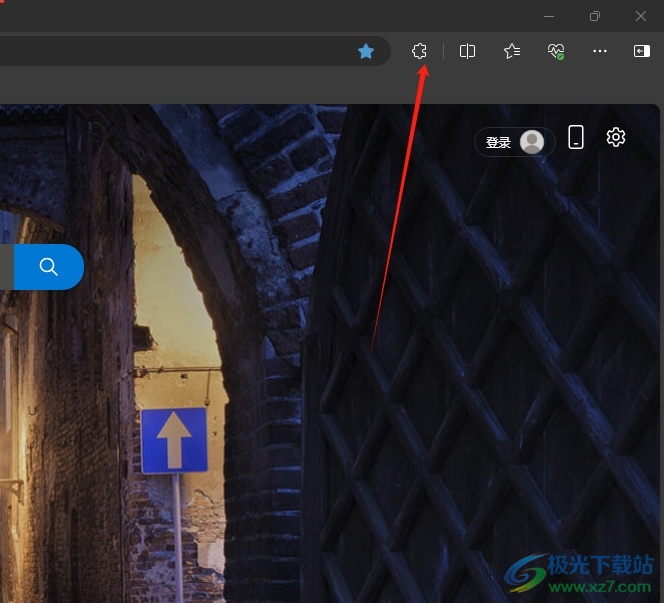
Task: Open the mobile phone icon
Action: (x=575, y=137)
